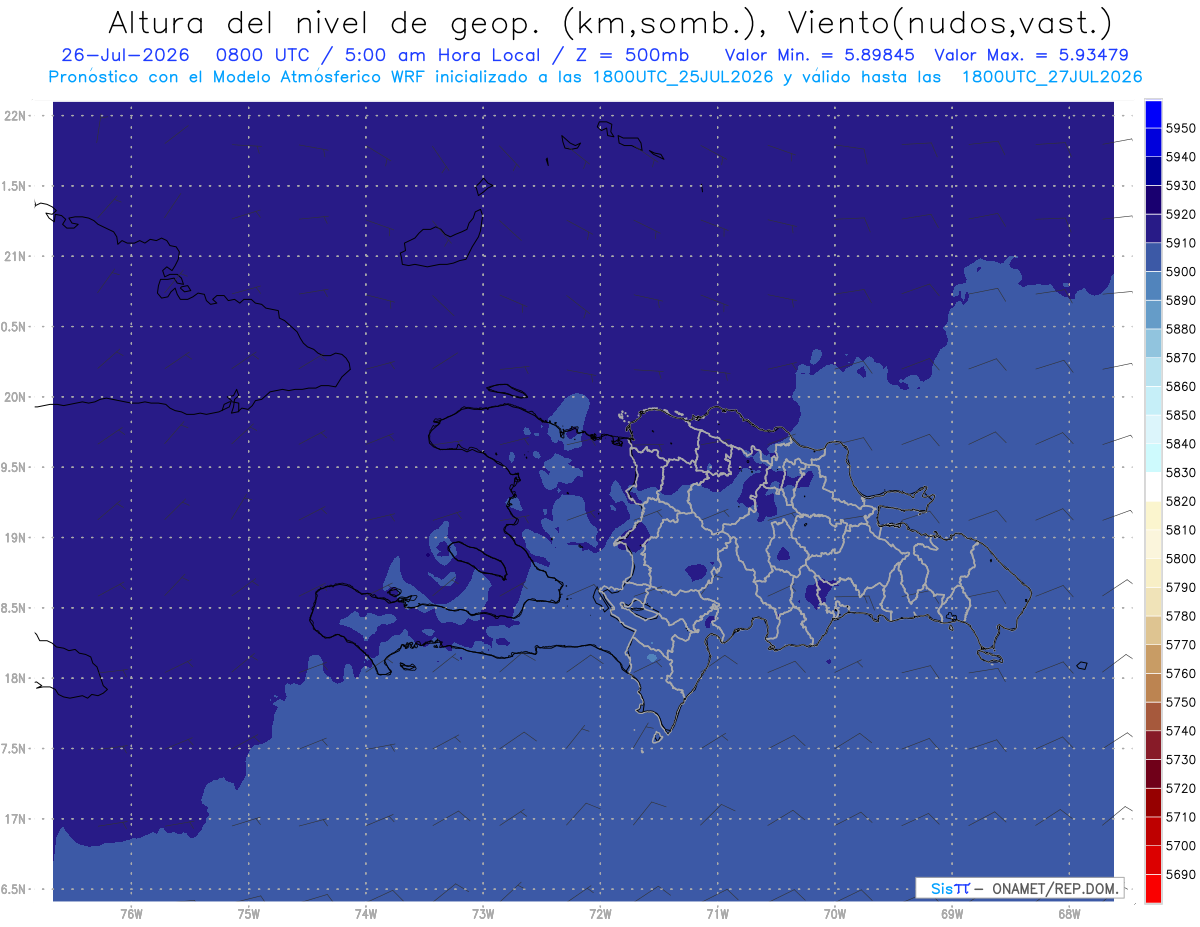
Task: Click the '5950' color scale value
Action: pos(1180,128)
